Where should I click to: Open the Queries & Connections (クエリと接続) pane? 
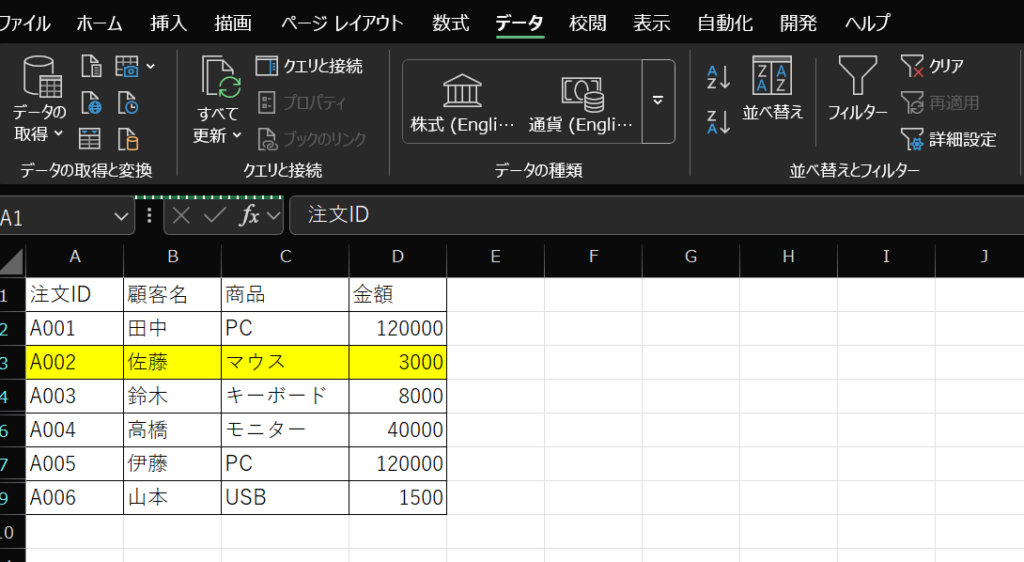(x=310, y=67)
